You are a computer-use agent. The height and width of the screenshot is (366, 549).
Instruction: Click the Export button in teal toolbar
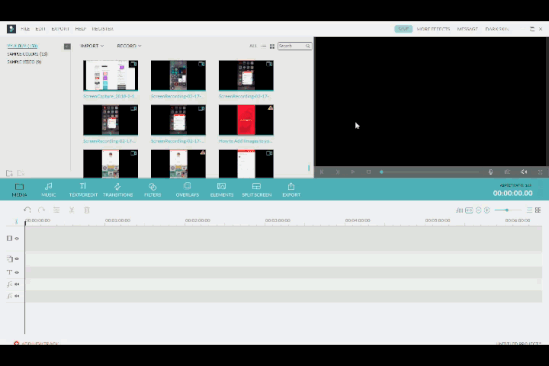[x=291, y=190]
